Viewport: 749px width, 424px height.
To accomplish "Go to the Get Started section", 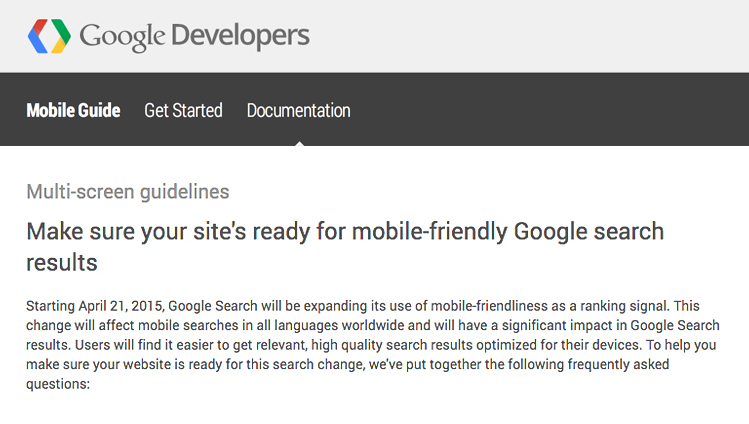I will (183, 110).
